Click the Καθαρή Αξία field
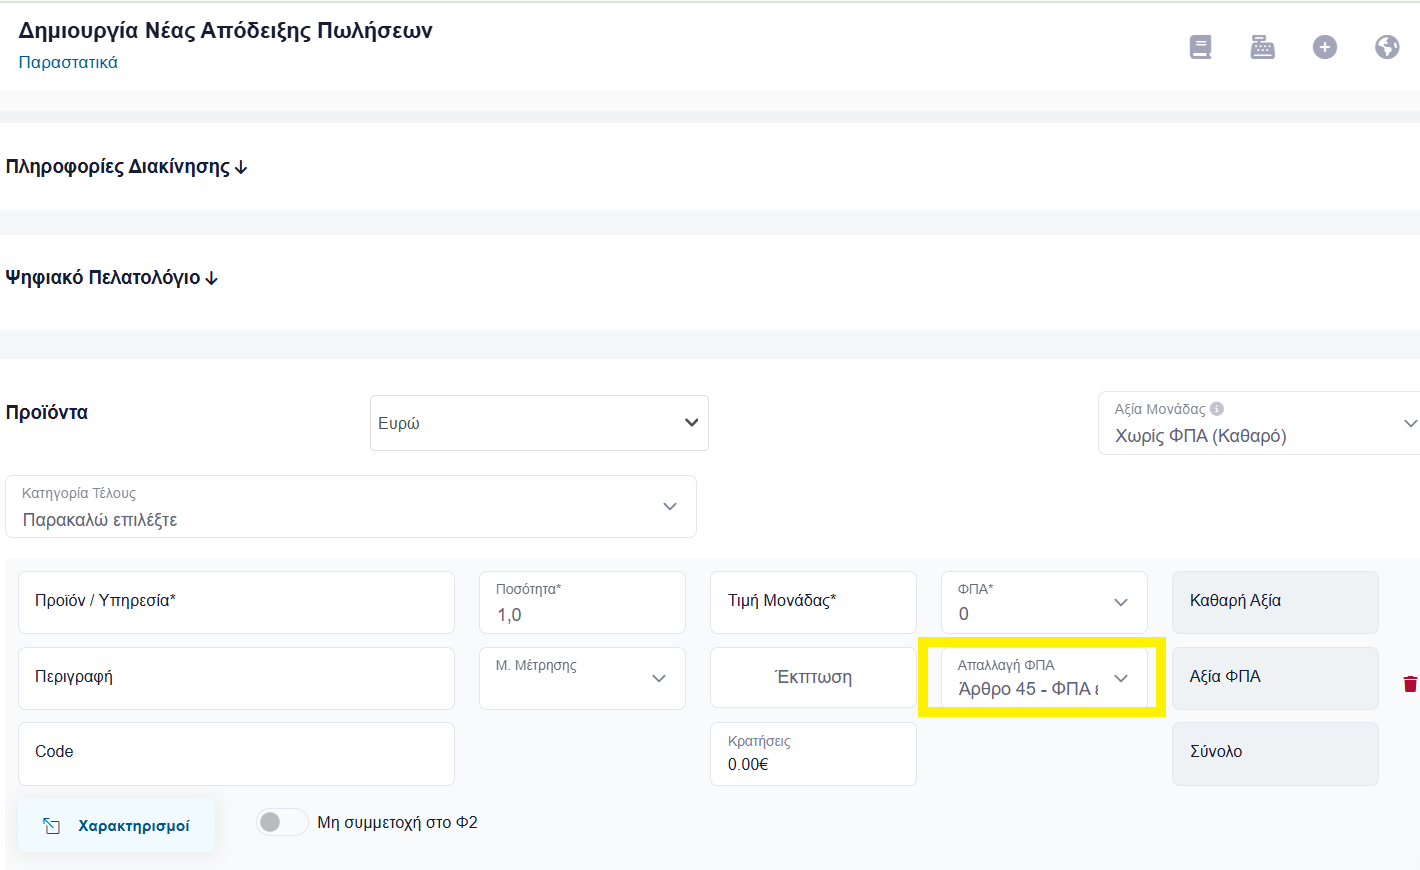This screenshot has height=870, width=1420. tap(1275, 602)
